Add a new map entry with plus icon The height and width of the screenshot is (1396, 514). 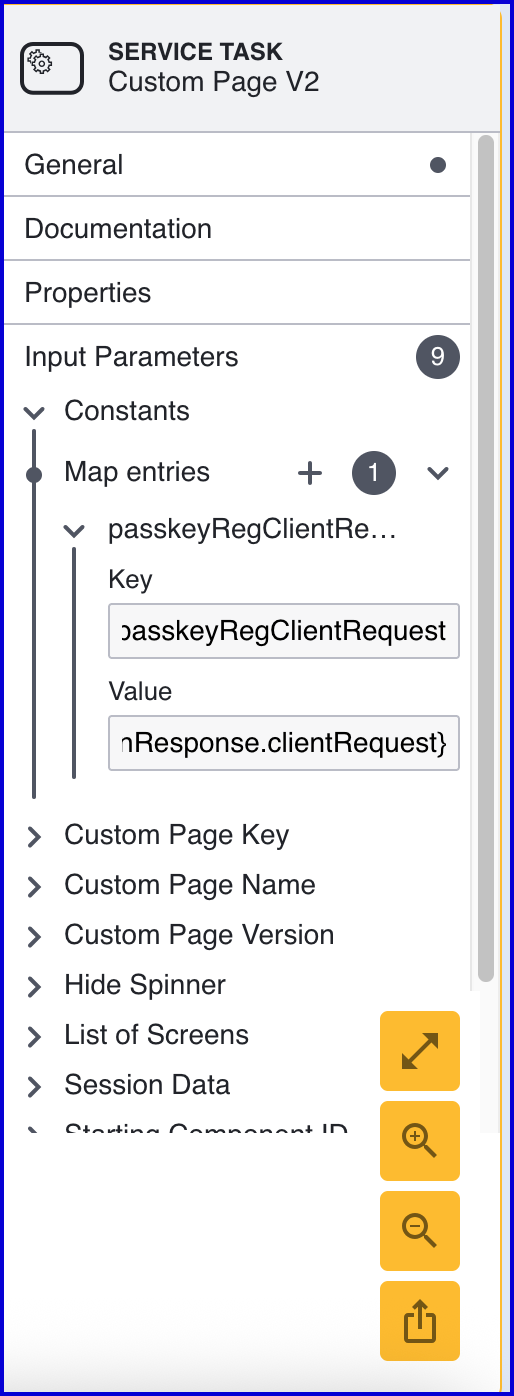311,474
